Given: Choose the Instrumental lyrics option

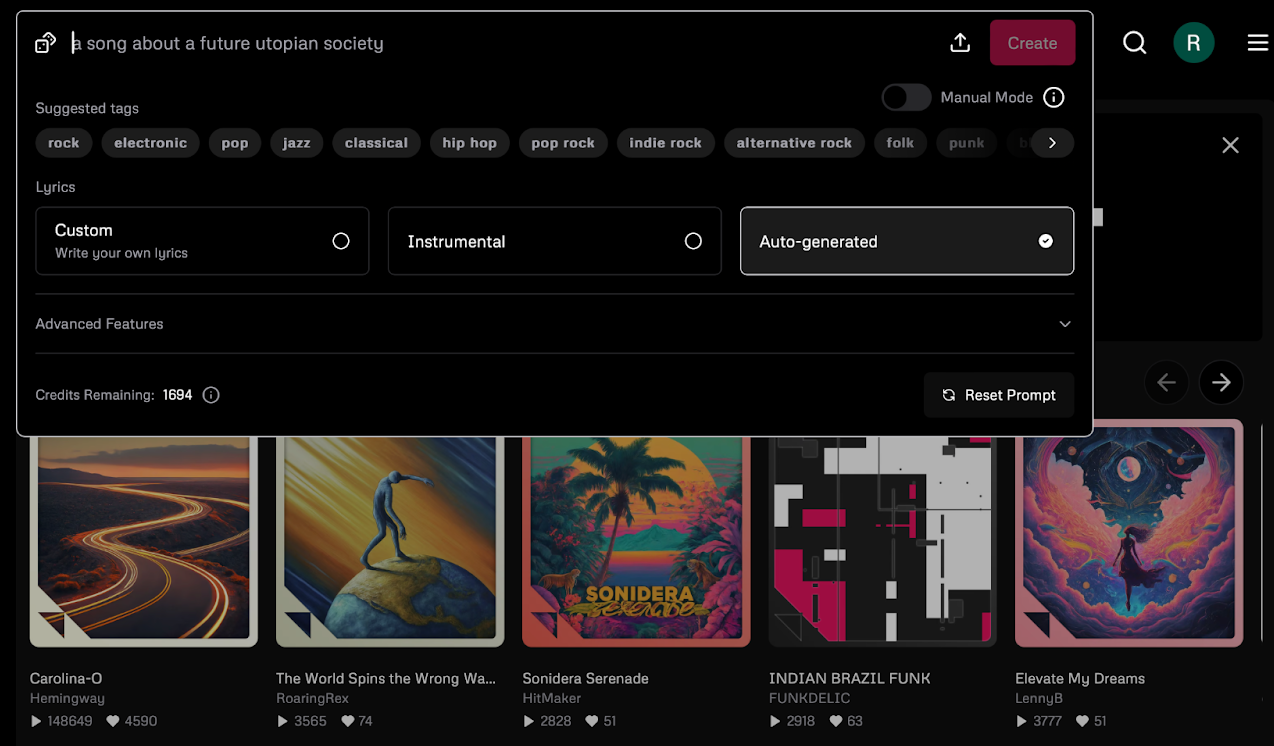Looking at the screenshot, I should tap(554, 241).
